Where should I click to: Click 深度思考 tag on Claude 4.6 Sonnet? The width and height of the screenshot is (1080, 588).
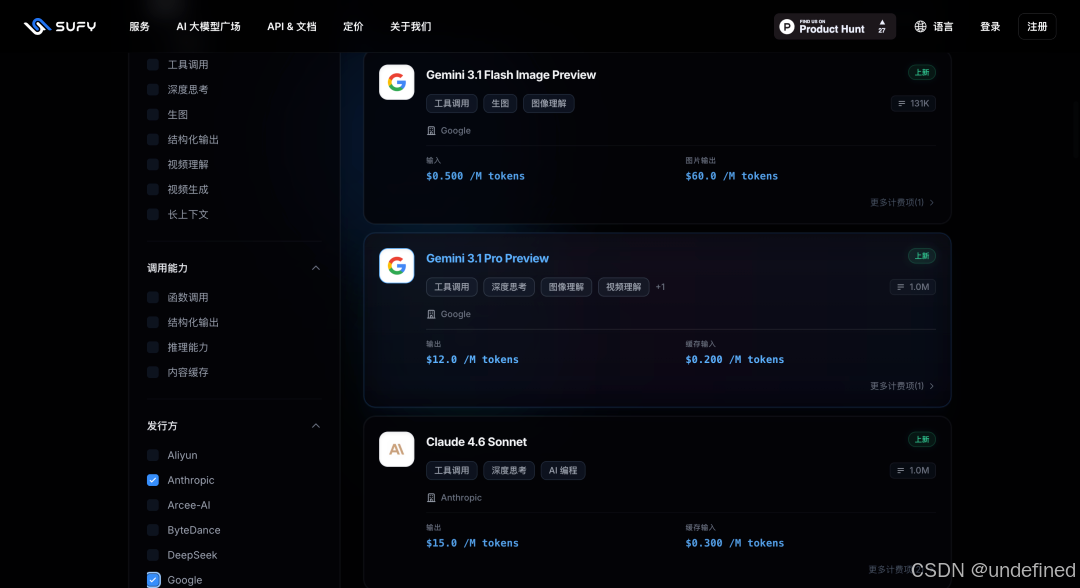(x=509, y=470)
